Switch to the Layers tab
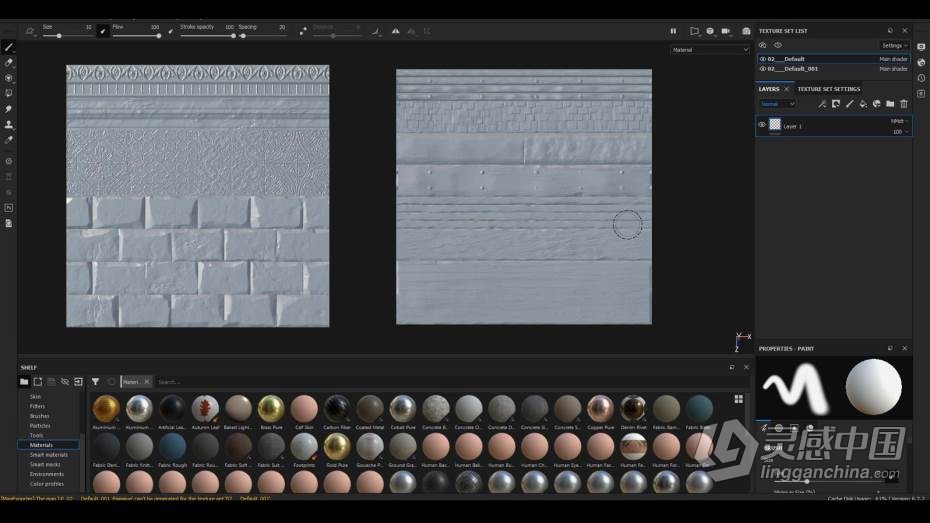Screen dimensions: 930x523 coord(769,89)
